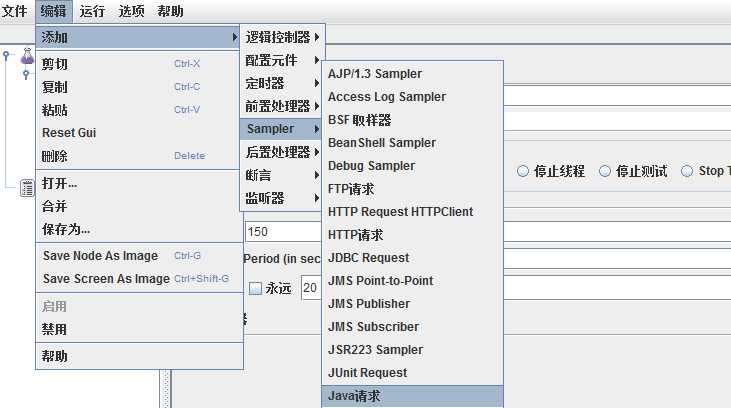Image resolution: width=731 pixels, height=408 pixels.
Task: Choose BSF 取样器
Action: [413, 120]
